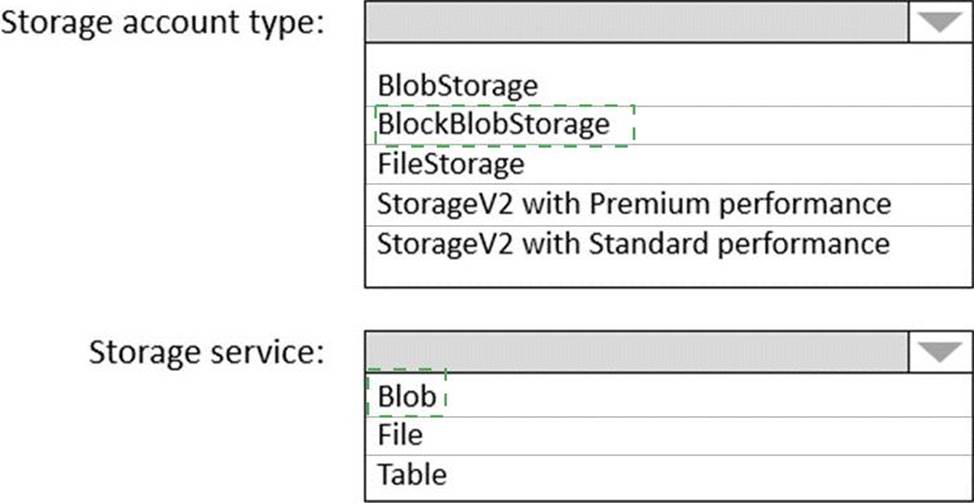The image size is (974, 503).
Task: Select FileStorage from the list
Action: (450, 163)
